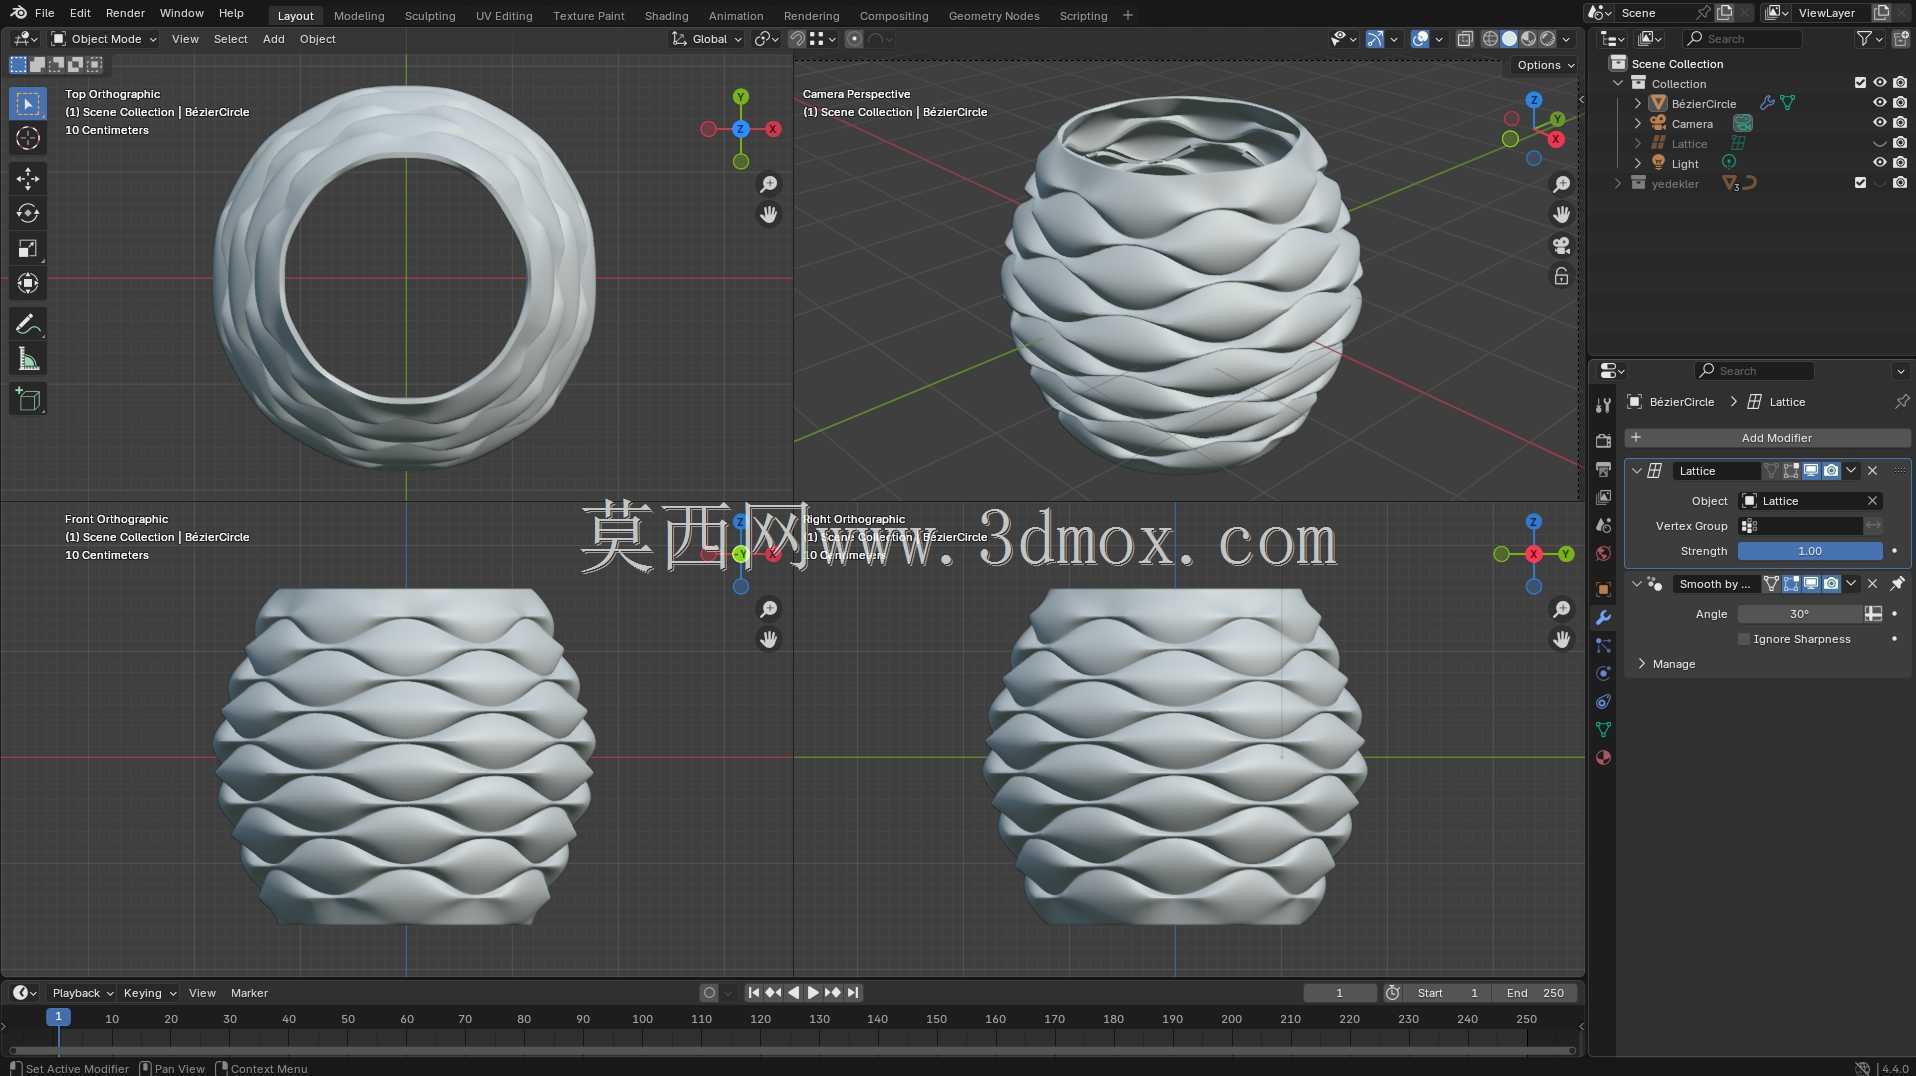The image size is (1916, 1076).
Task: Click the Vertex Group input field
Action: pos(1800,526)
